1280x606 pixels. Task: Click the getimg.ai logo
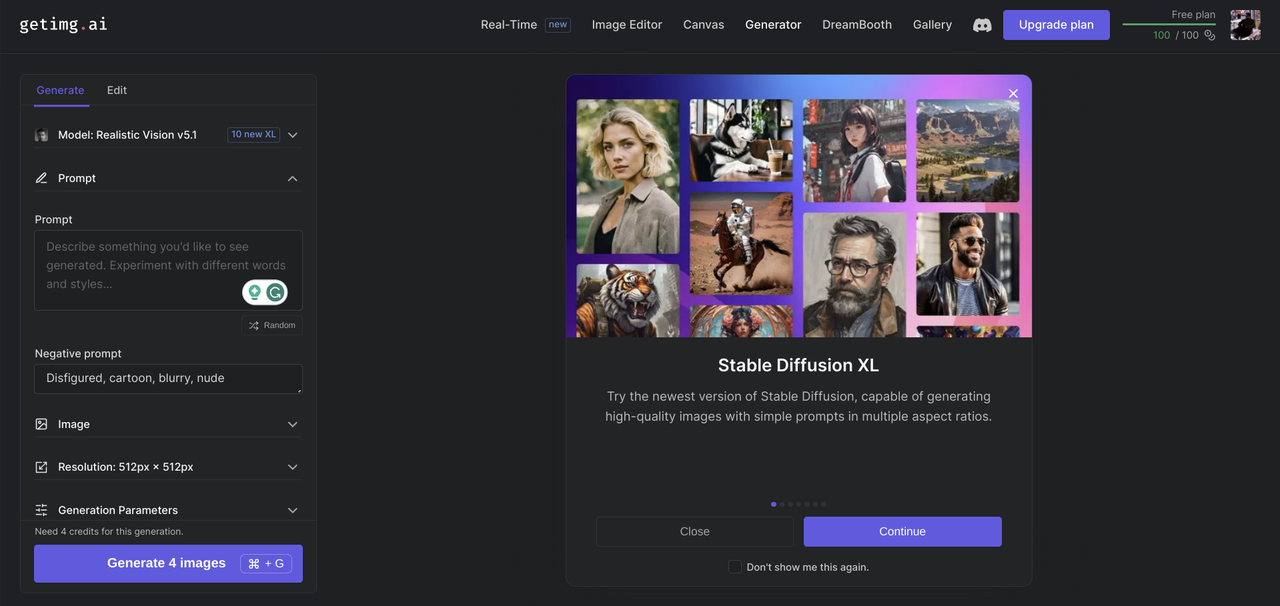click(63, 24)
